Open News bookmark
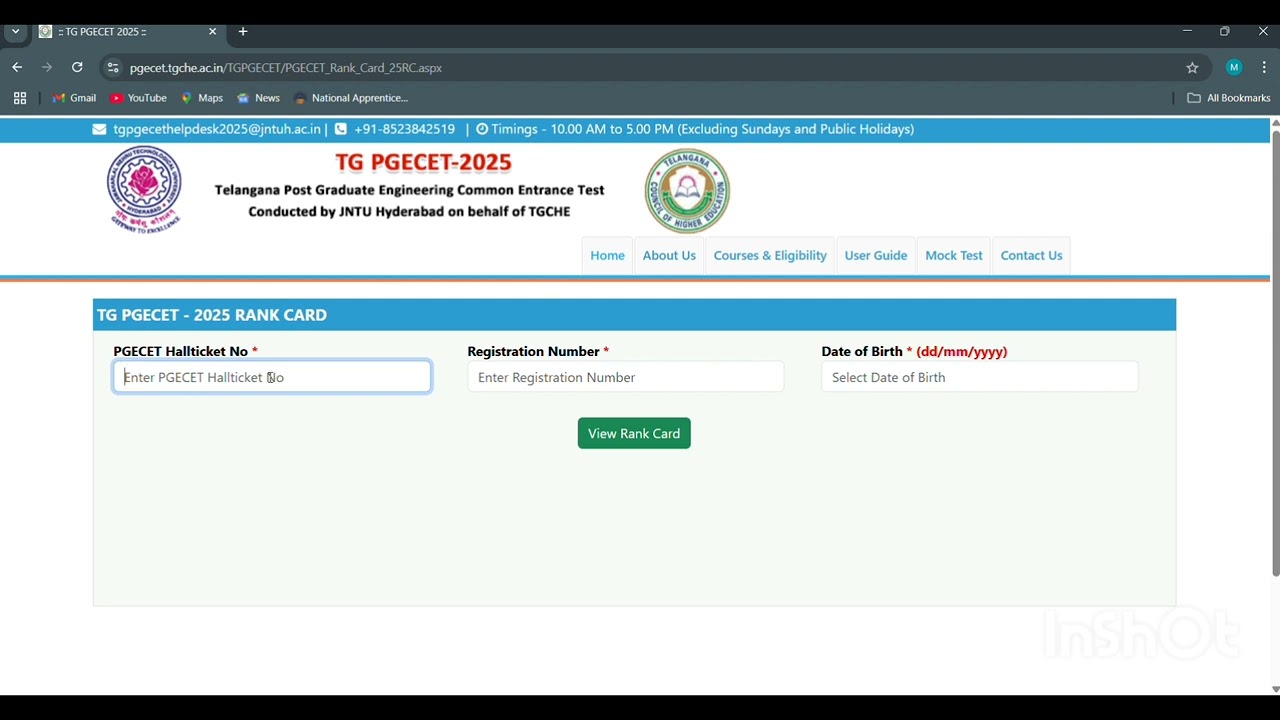The width and height of the screenshot is (1280, 720). [258, 98]
